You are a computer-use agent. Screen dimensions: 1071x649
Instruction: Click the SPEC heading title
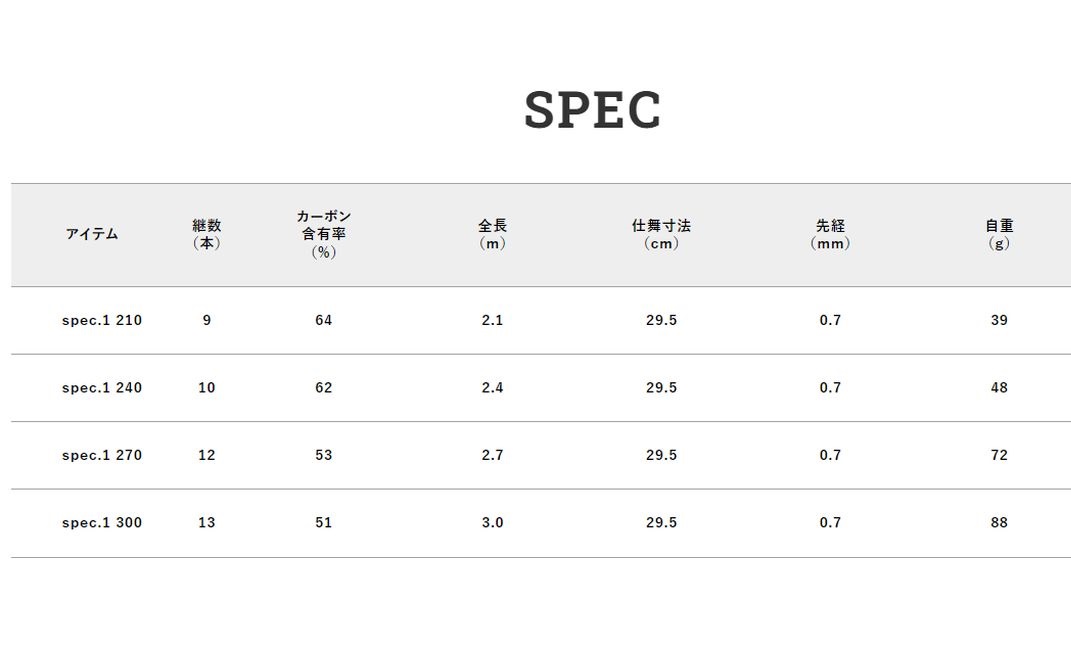point(592,110)
